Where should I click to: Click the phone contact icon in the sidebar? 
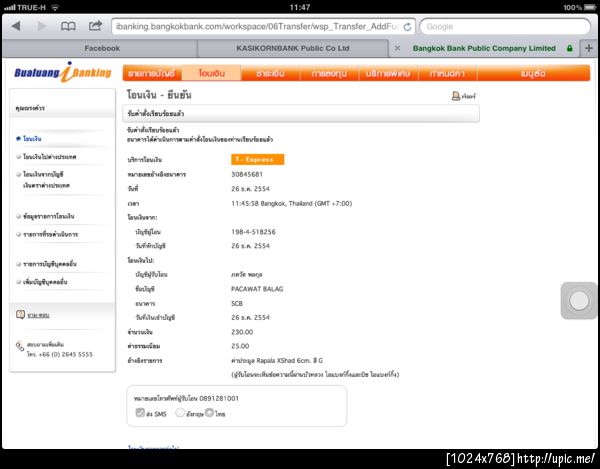(20, 347)
